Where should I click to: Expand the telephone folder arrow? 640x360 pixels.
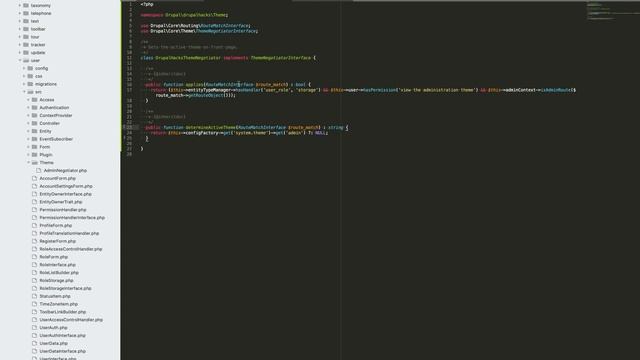pos(20,13)
